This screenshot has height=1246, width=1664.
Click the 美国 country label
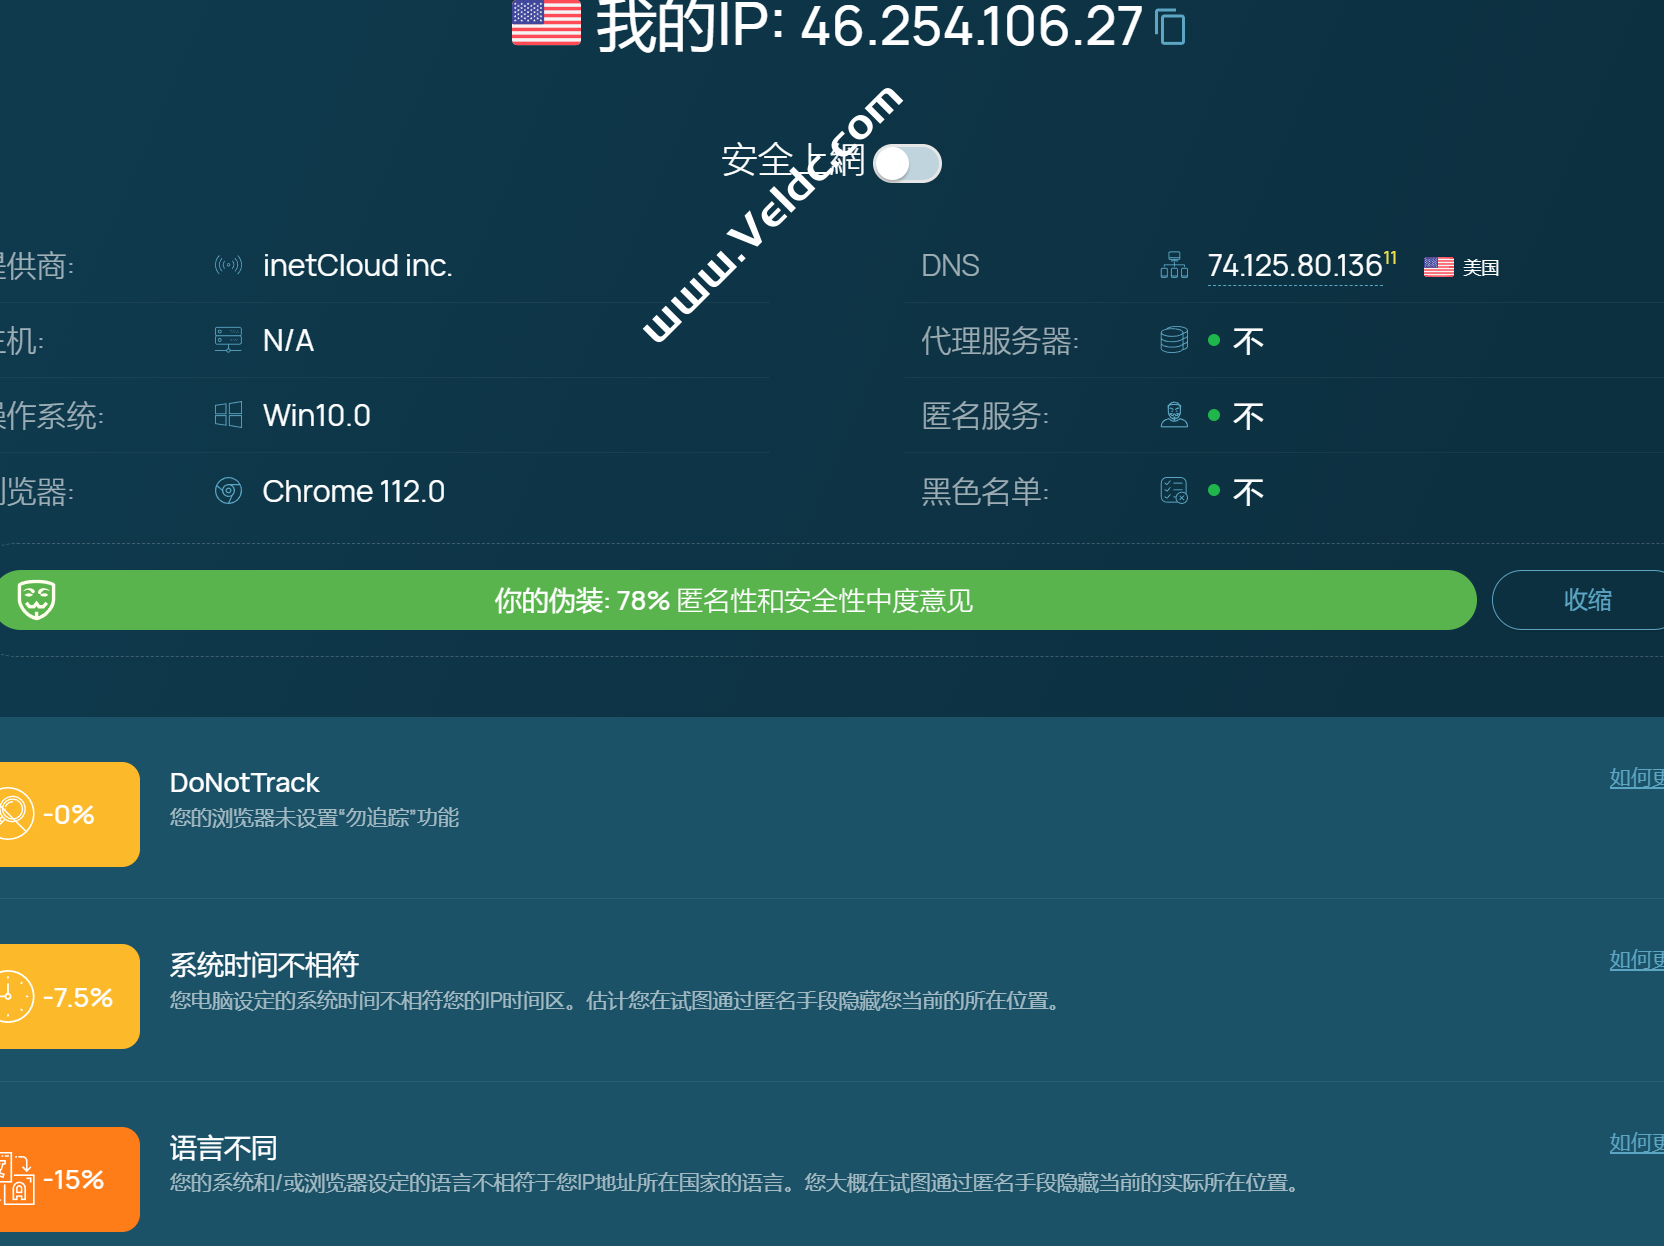[x=1480, y=267]
